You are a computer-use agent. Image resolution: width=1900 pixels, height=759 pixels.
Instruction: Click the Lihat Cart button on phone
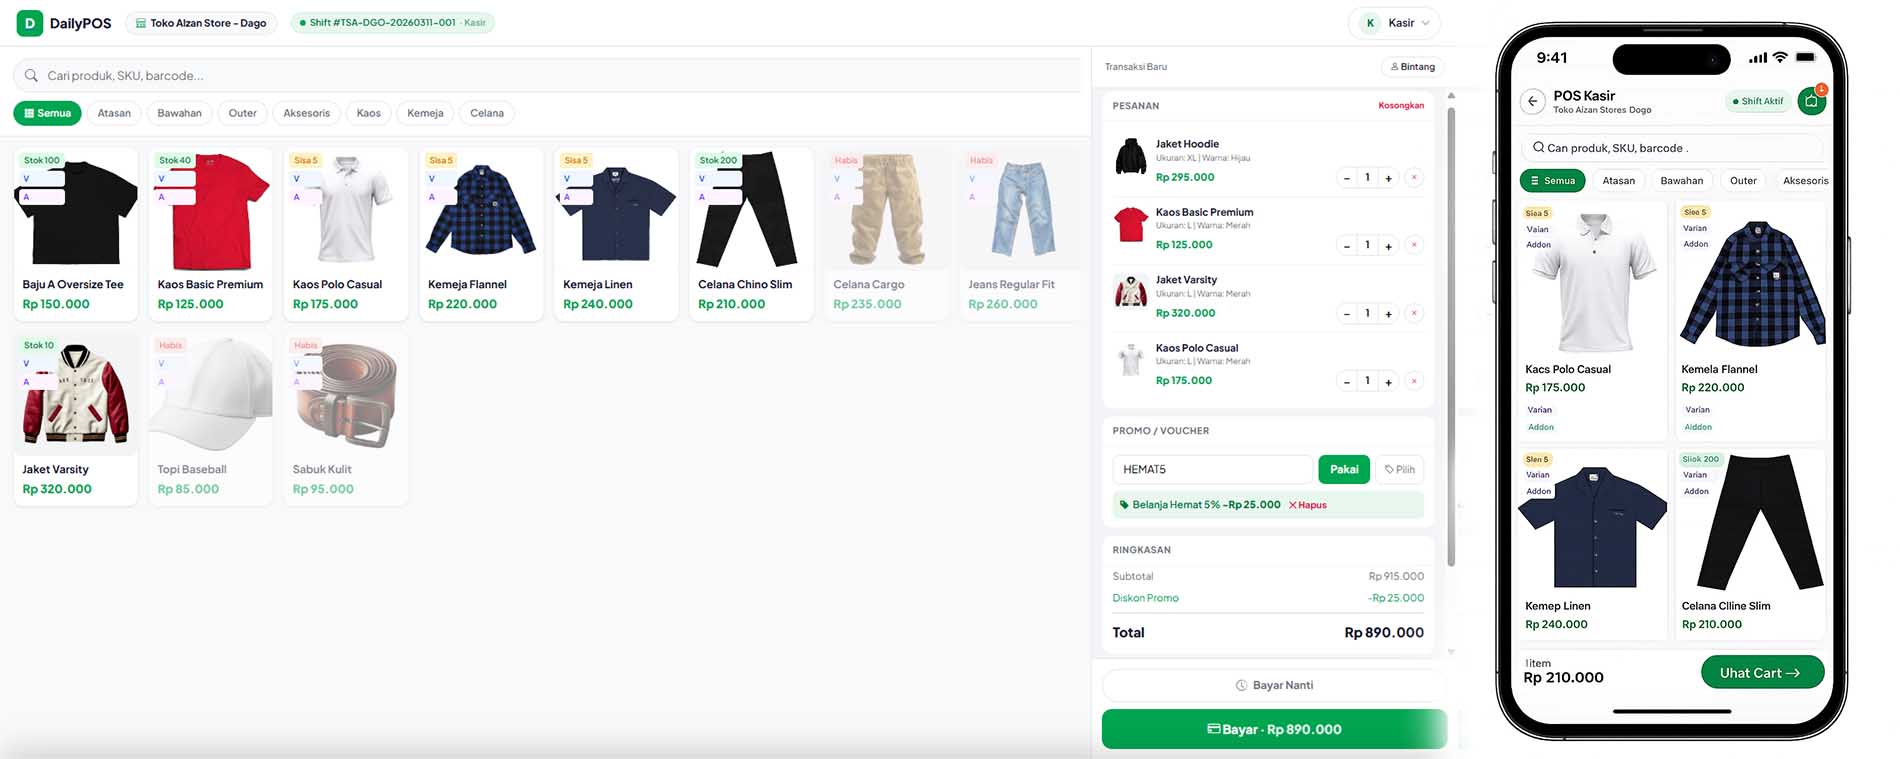click(1762, 673)
